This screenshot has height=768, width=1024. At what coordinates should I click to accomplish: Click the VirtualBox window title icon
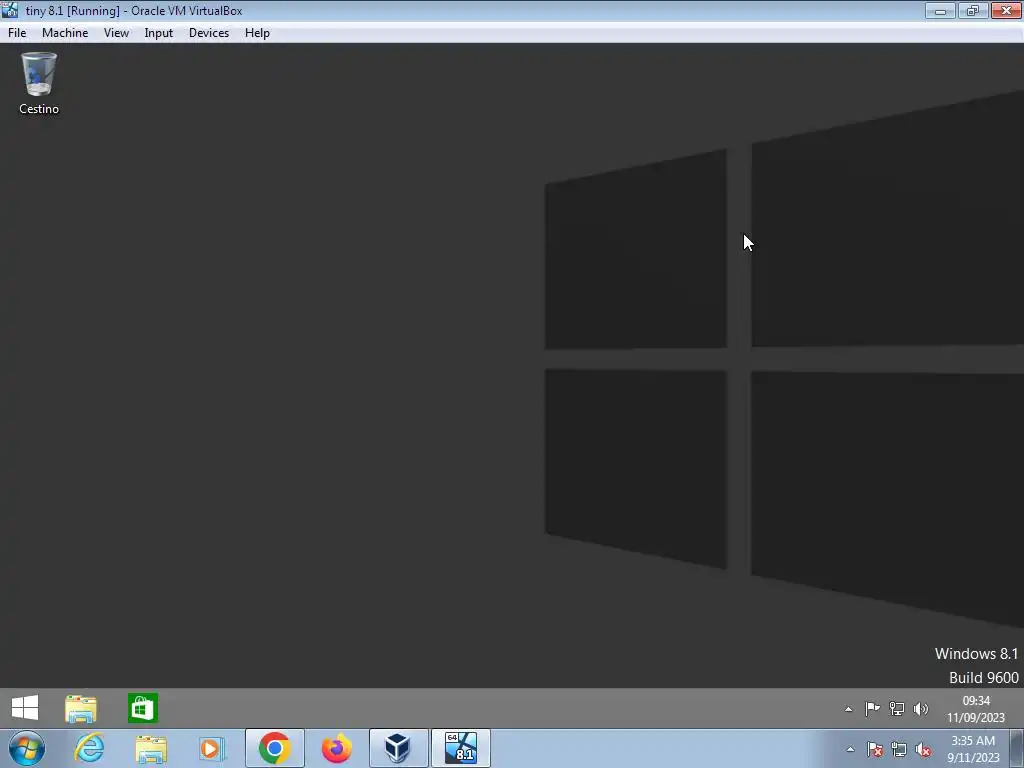(10, 10)
